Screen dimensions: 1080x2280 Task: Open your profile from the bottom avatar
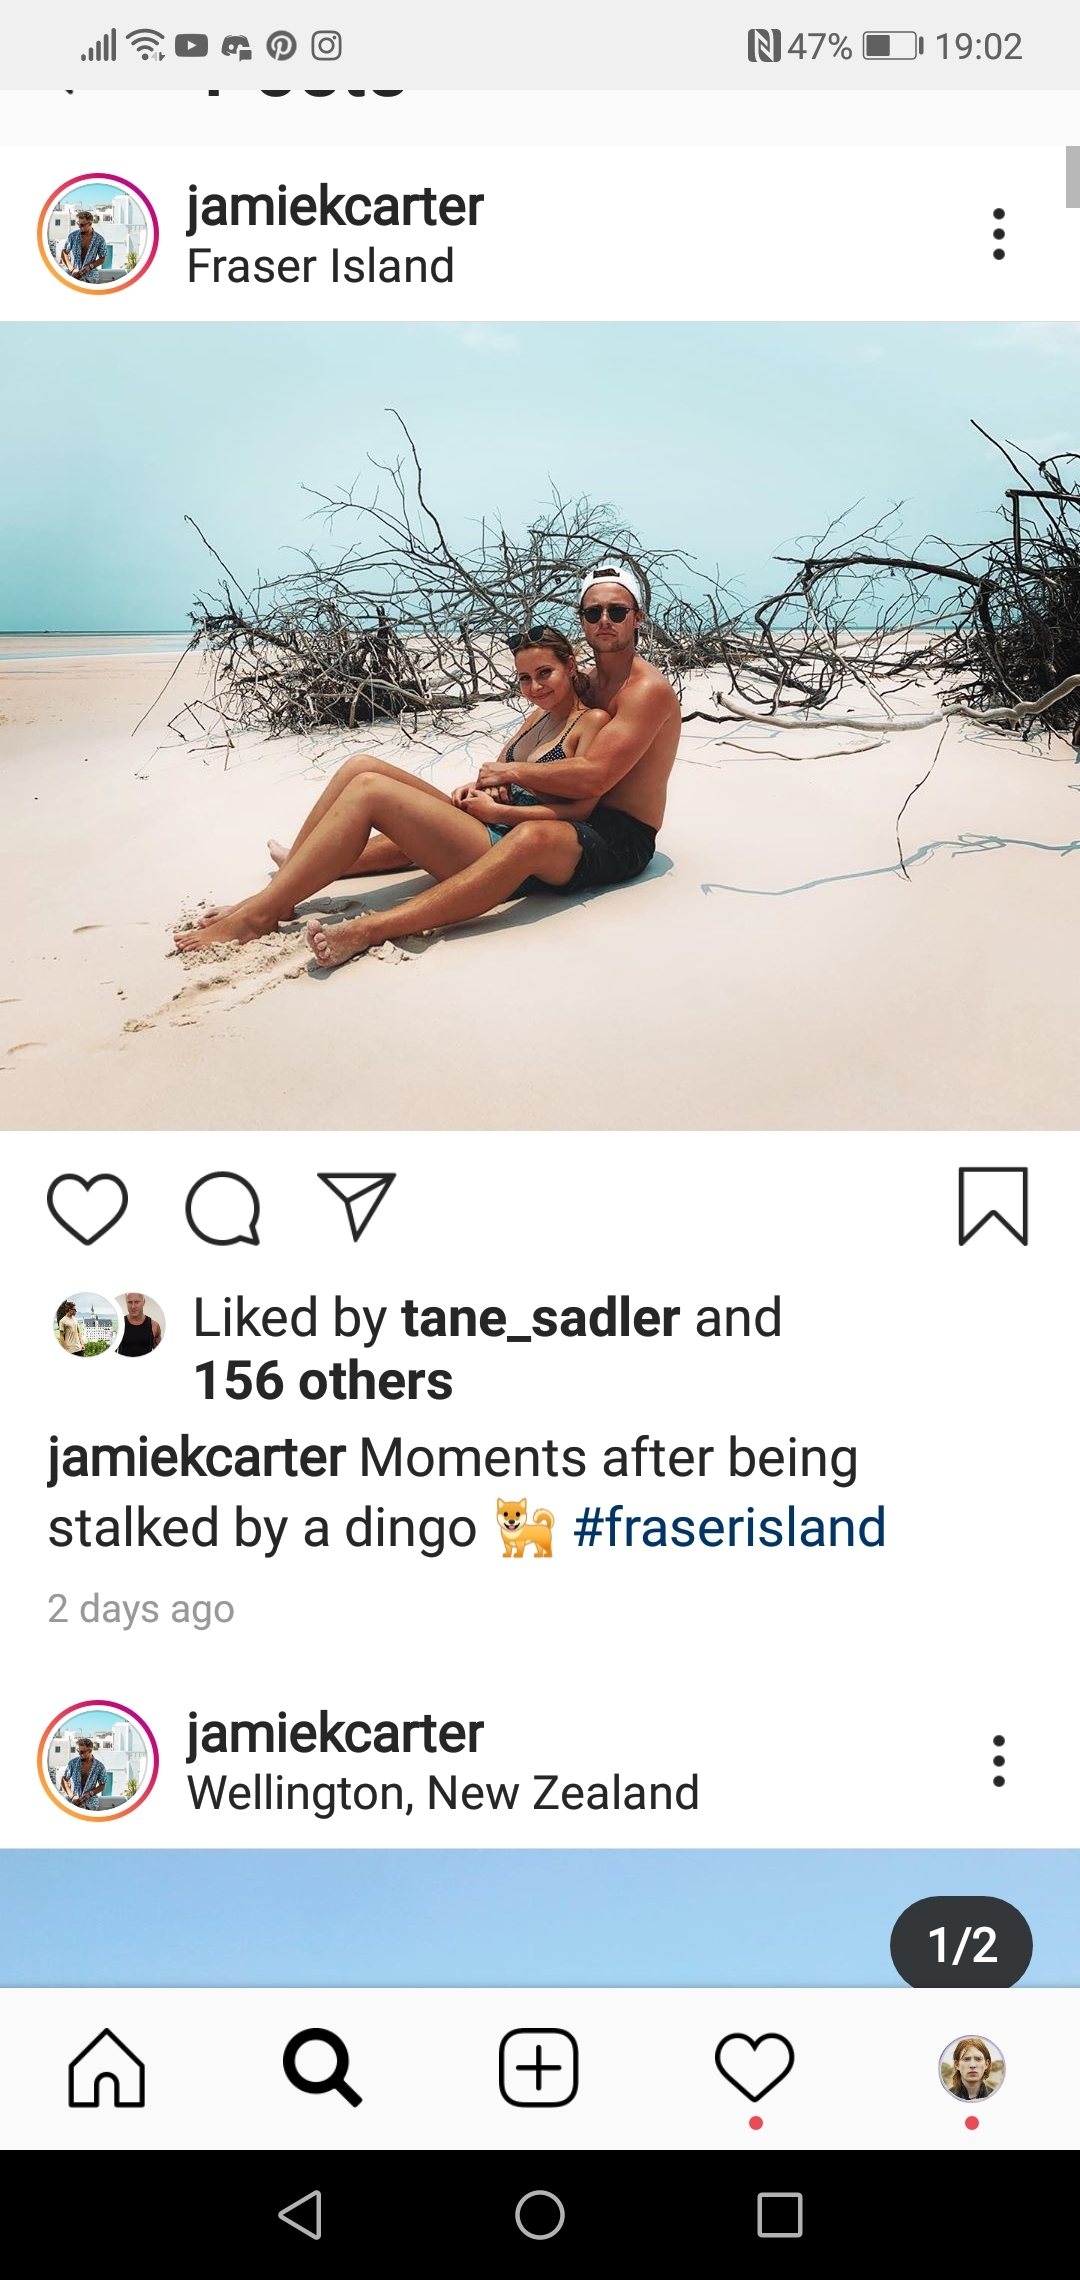pos(971,2067)
